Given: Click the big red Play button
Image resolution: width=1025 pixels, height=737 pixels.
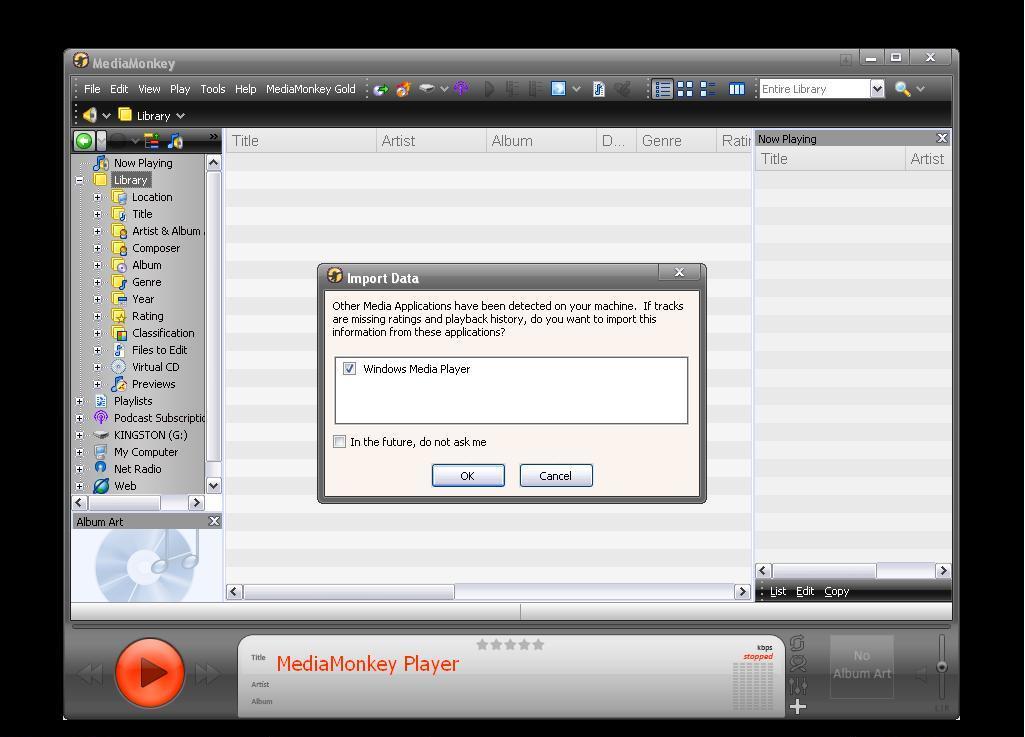Looking at the screenshot, I should [148, 670].
